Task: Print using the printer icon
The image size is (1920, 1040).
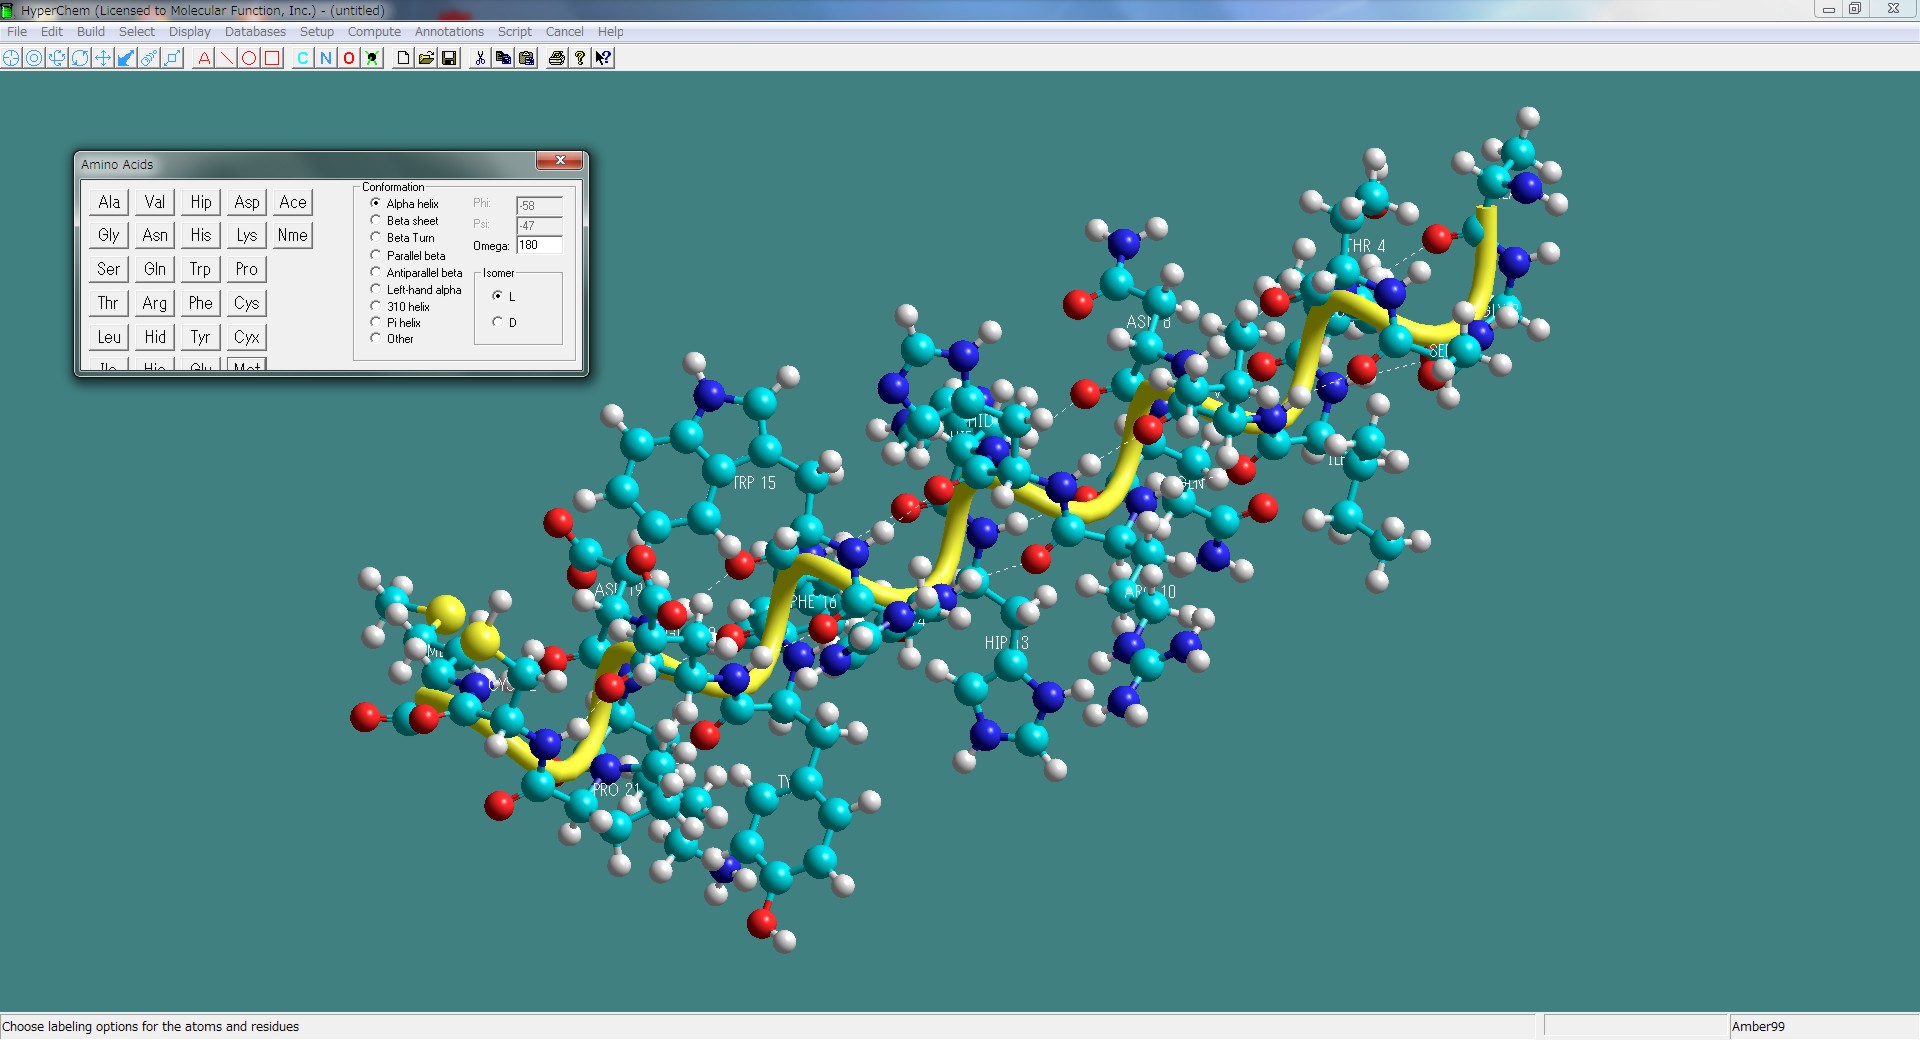Action: (557, 58)
